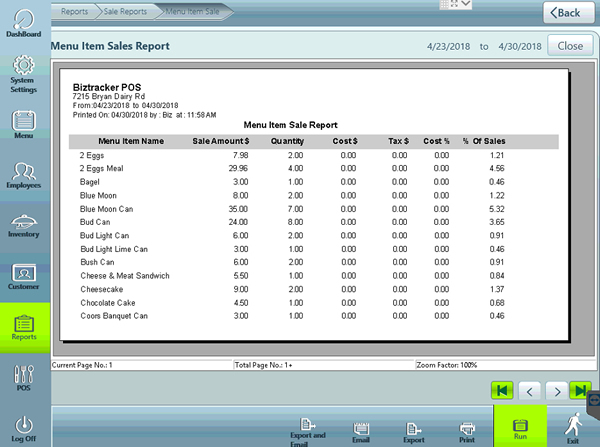
Task: Click sale amount 29.96
Action: click(x=238, y=168)
